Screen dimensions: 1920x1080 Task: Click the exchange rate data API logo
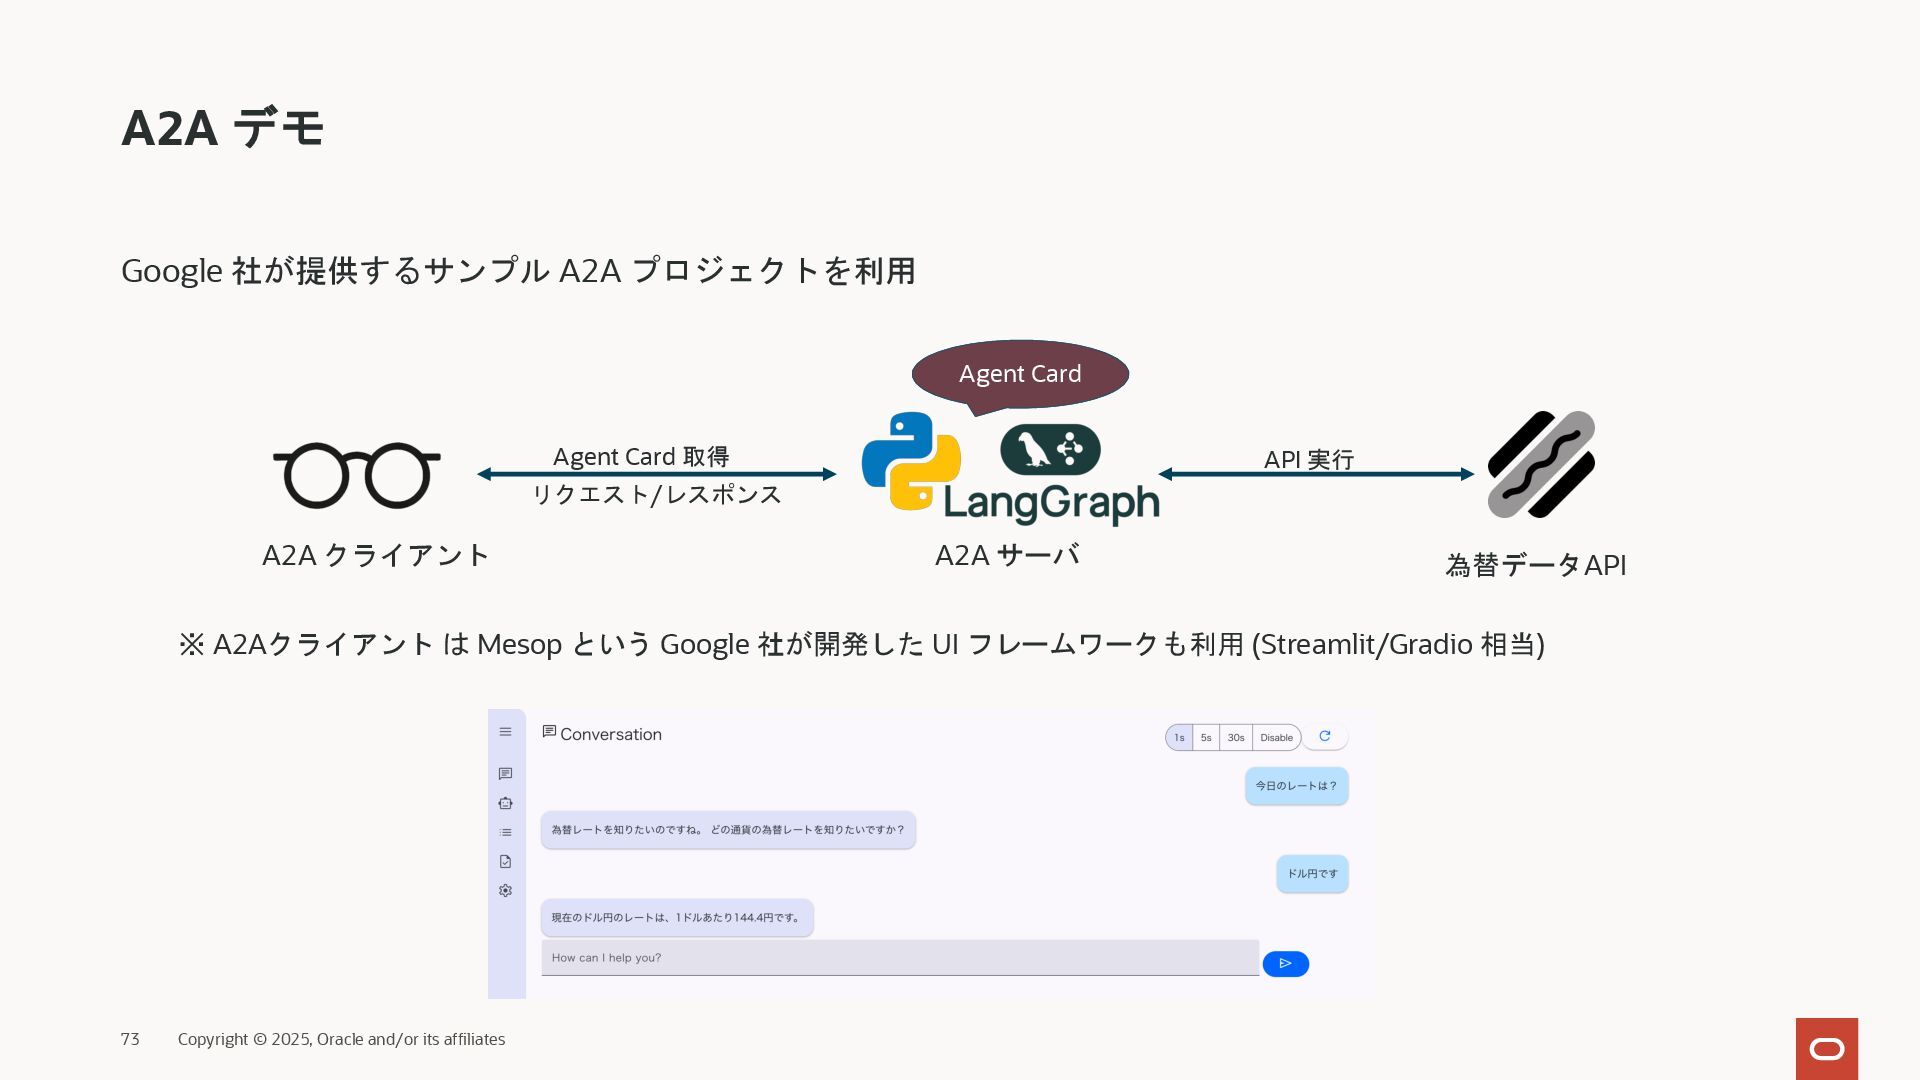1541,464
